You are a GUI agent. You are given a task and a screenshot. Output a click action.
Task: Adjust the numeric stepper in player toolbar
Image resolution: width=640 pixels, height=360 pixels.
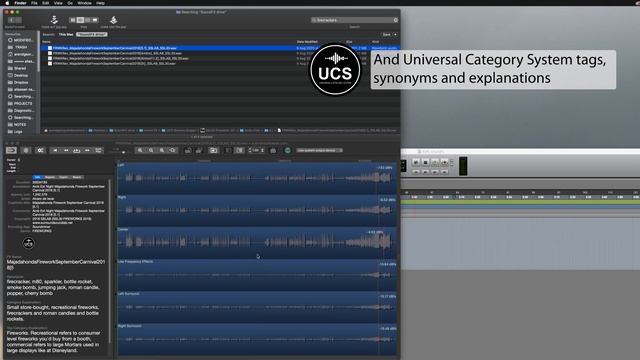[x=256, y=150]
